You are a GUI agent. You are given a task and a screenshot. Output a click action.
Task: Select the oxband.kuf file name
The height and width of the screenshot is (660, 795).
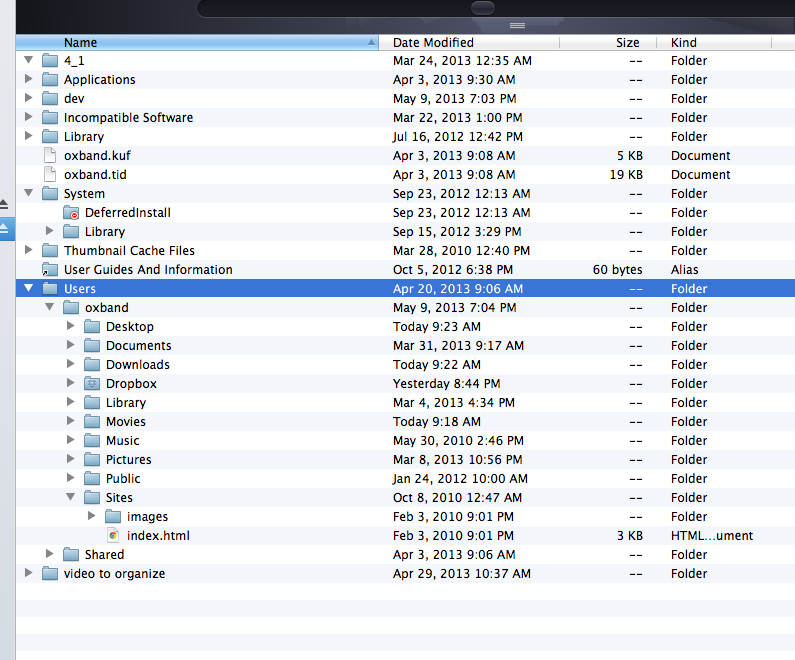tap(97, 155)
